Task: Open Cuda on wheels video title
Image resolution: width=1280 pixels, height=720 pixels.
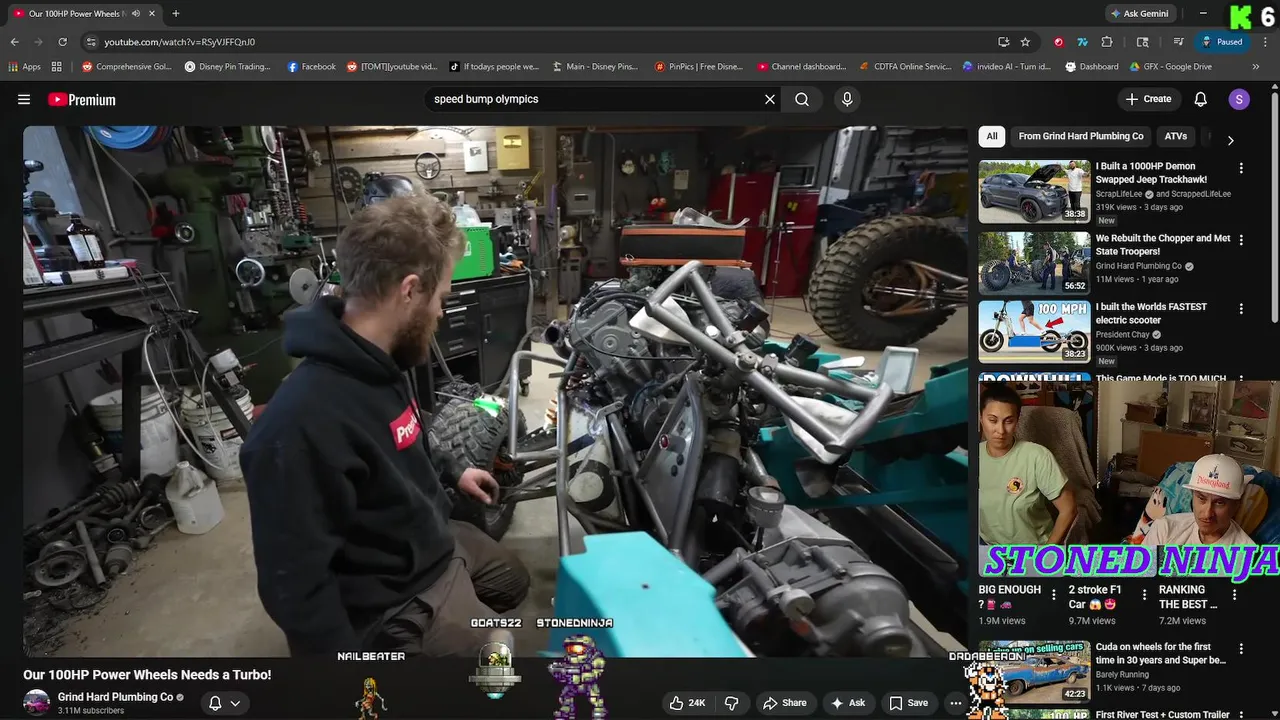Action: 1160,654
